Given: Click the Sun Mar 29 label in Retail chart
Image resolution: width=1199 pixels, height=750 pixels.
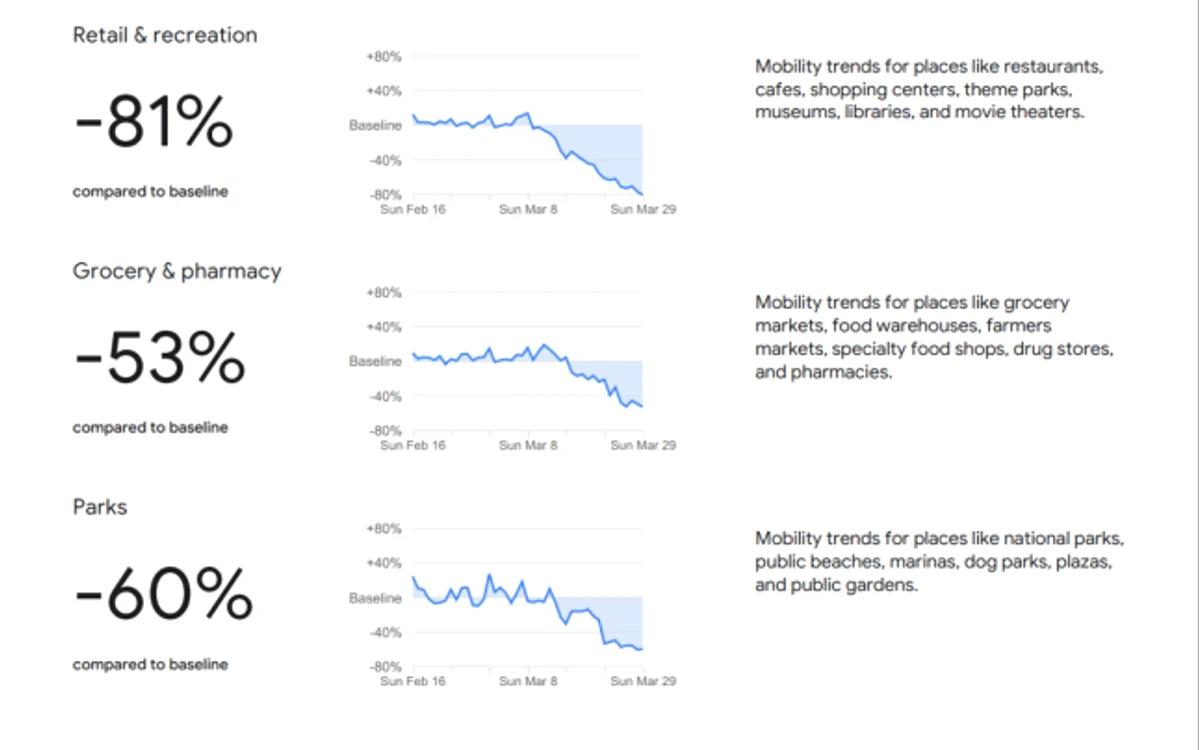Looking at the screenshot, I should click(643, 209).
